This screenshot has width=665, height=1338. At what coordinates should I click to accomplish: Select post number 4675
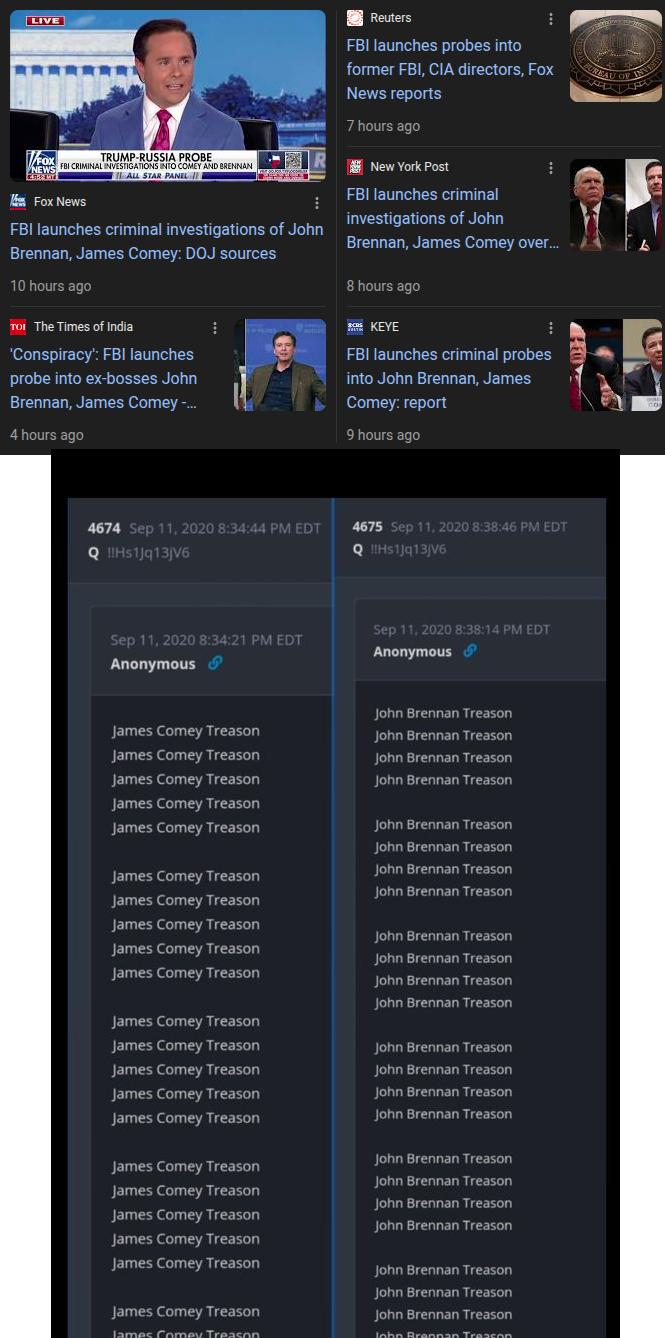tap(368, 527)
